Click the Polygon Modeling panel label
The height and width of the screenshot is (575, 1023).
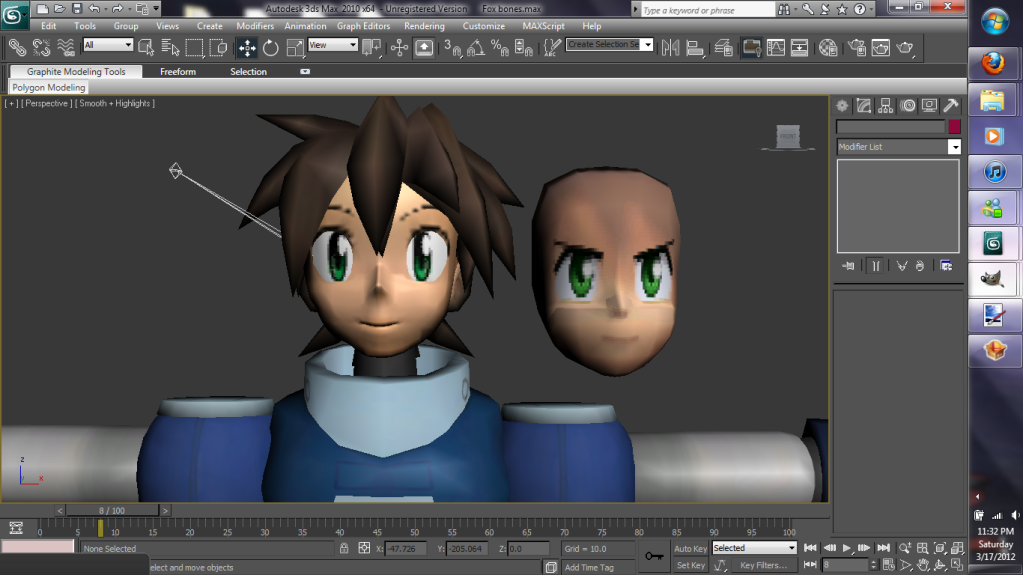click(x=49, y=87)
